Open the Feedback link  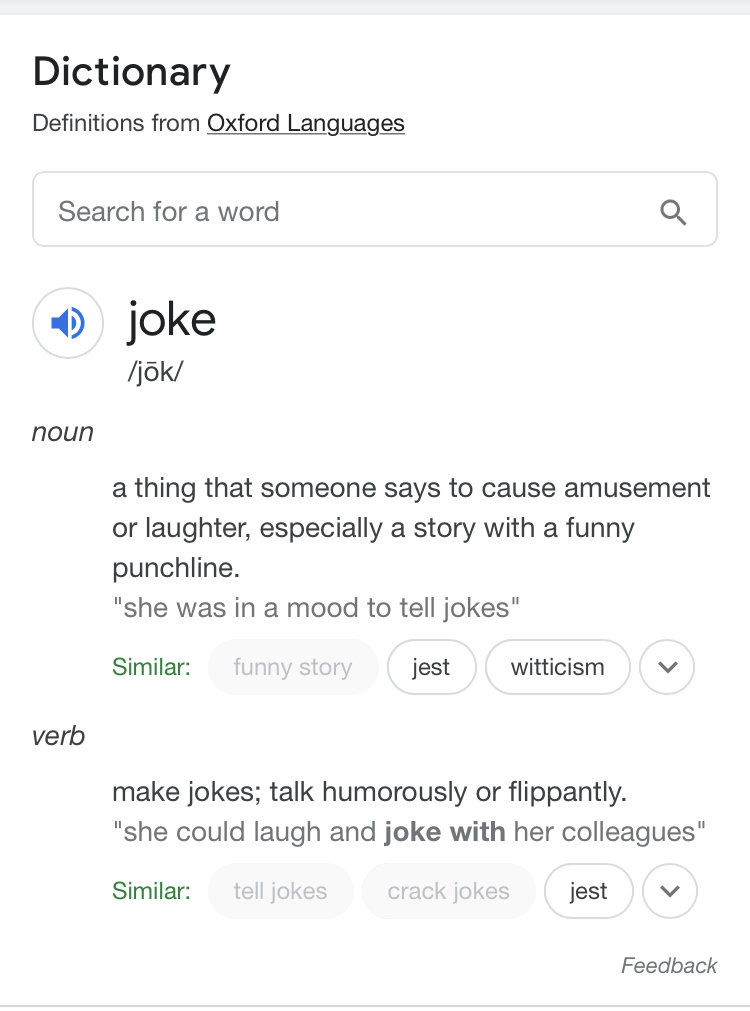click(669, 965)
